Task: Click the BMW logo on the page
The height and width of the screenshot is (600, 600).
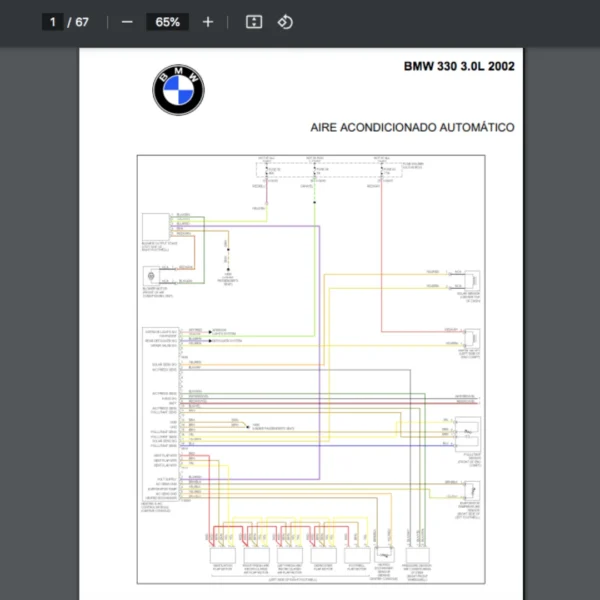Action: tap(178, 91)
